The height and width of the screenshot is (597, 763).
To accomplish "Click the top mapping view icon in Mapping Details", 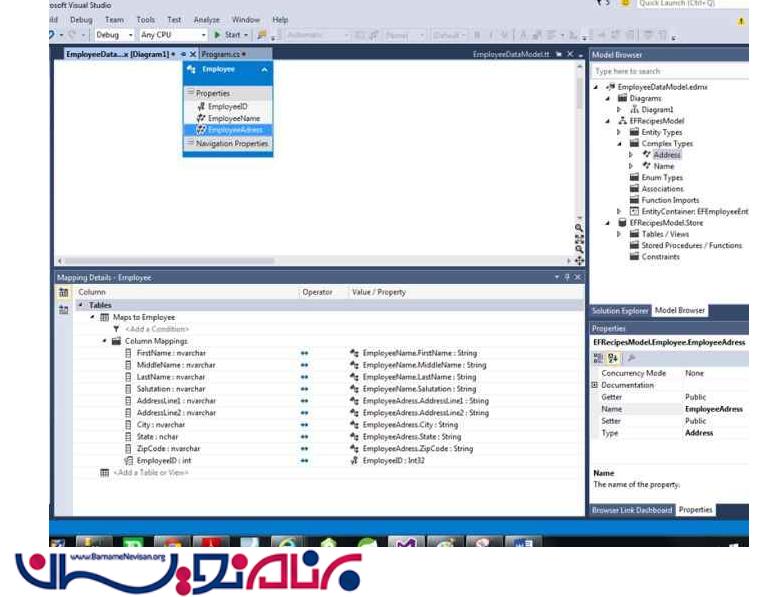I will 63,292.
